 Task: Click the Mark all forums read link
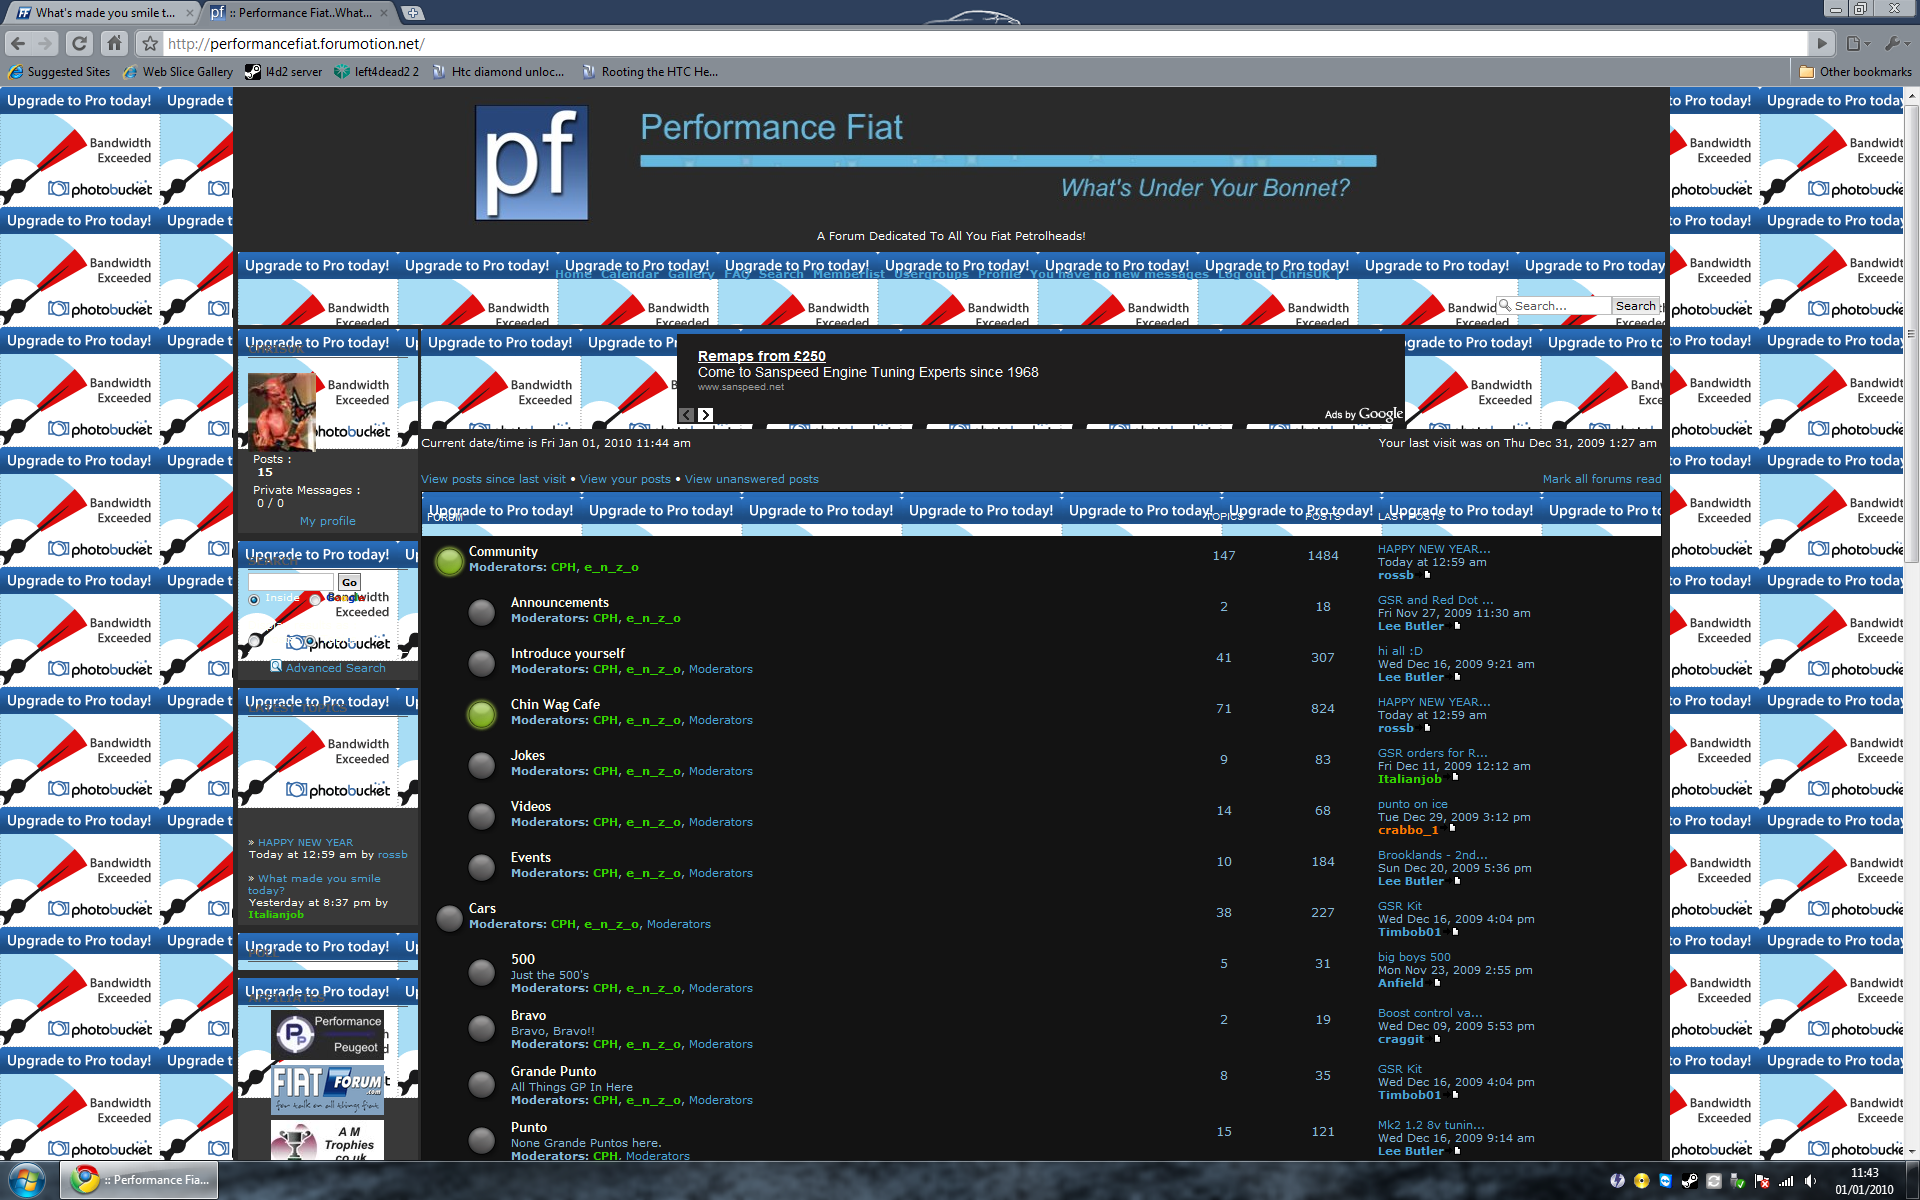pyautogui.click(x=1601, y=479)
